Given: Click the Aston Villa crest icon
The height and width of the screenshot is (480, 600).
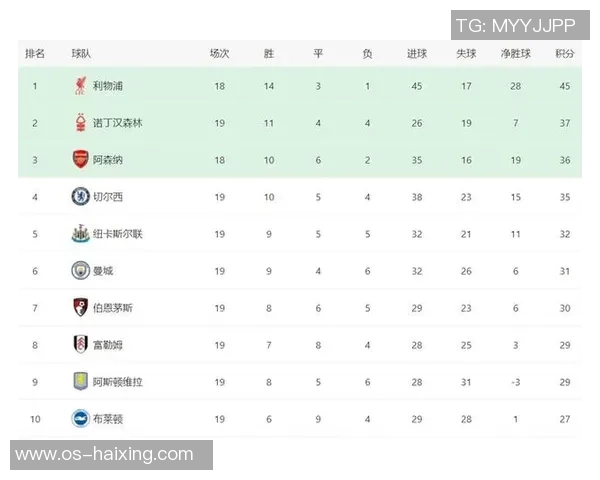Looking at the screenshot, I should [80, 382].
